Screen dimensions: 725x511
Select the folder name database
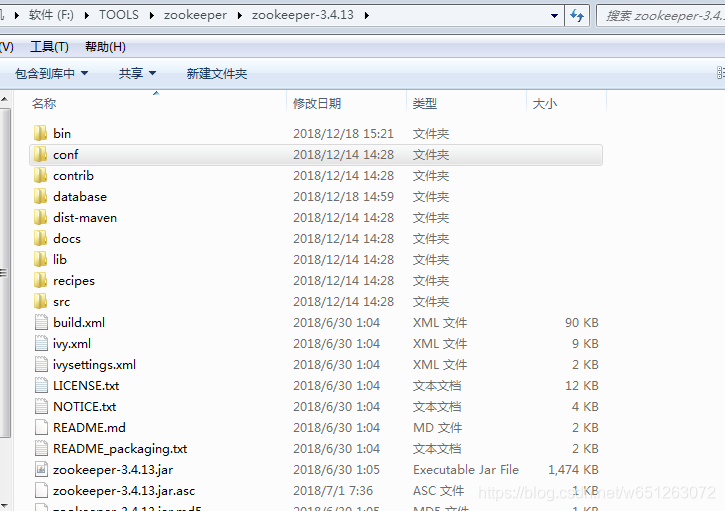coord(80,197)
